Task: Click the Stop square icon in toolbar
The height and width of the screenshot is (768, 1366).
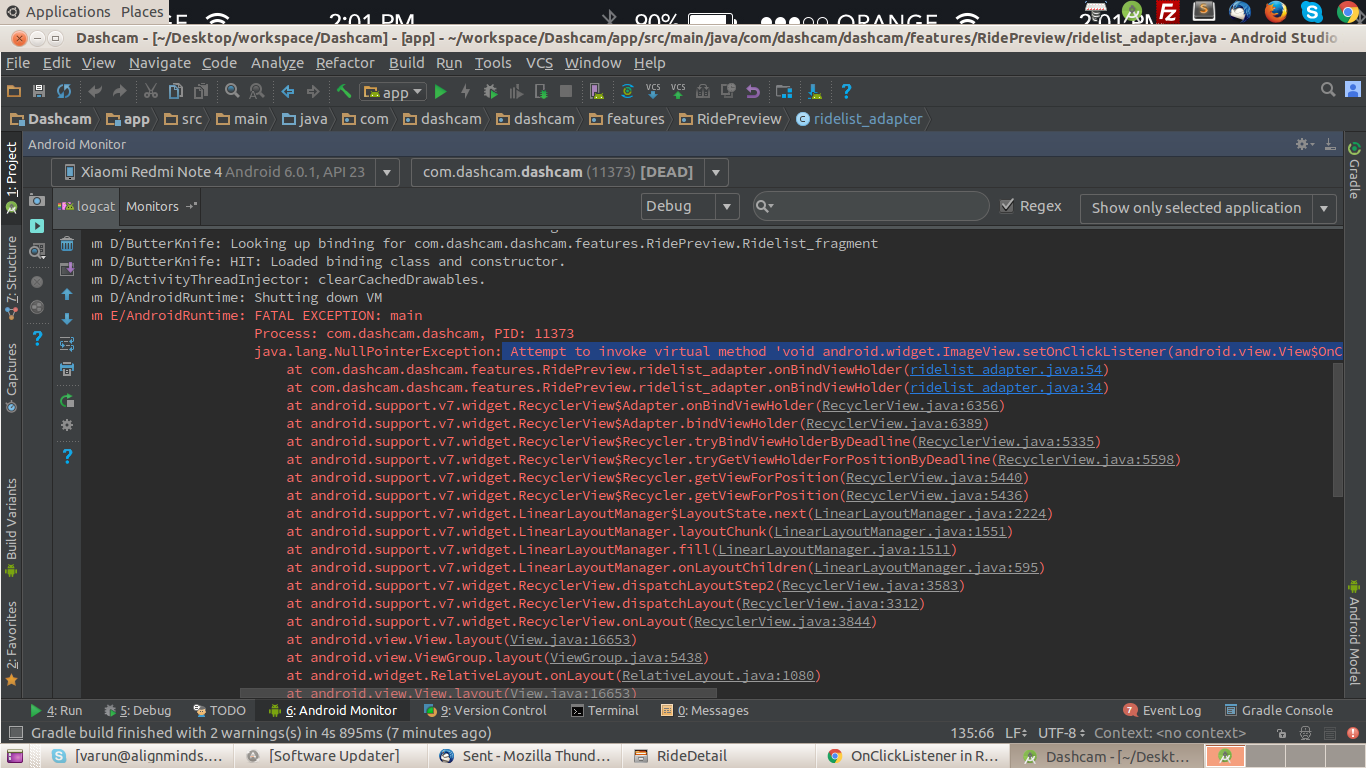Action: 566,91
